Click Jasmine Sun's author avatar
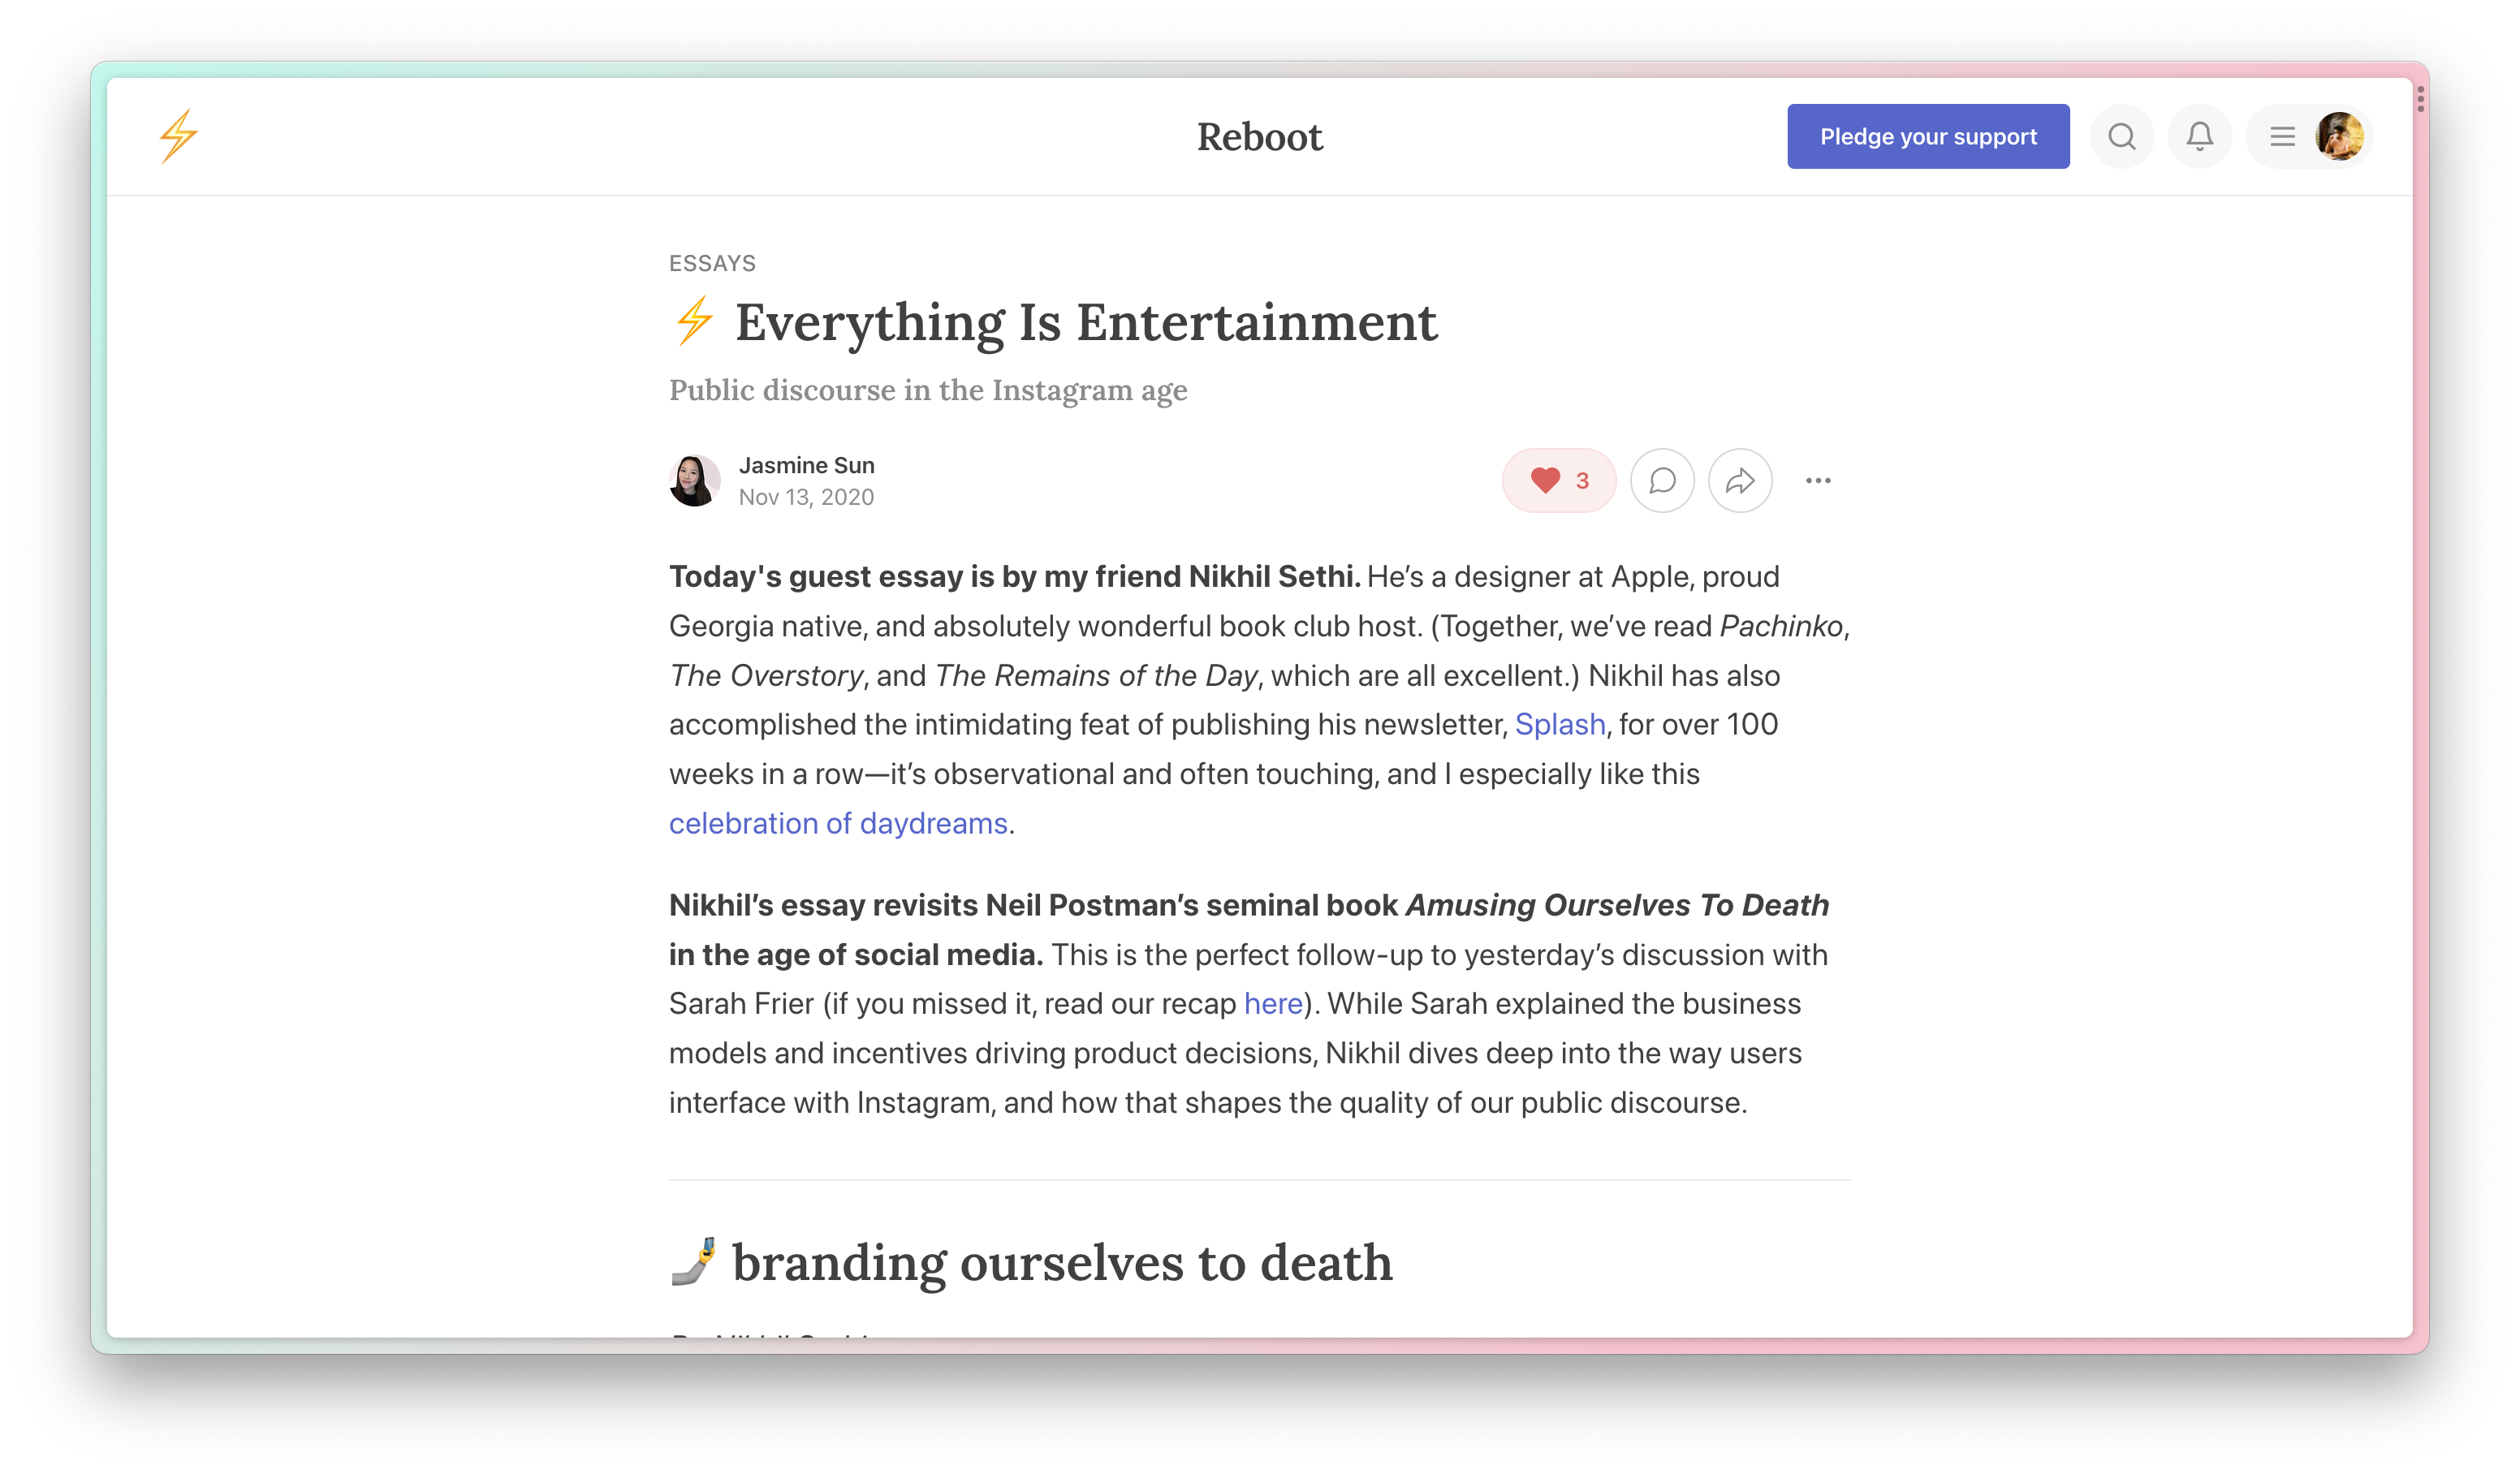 (x=694, y=481)
